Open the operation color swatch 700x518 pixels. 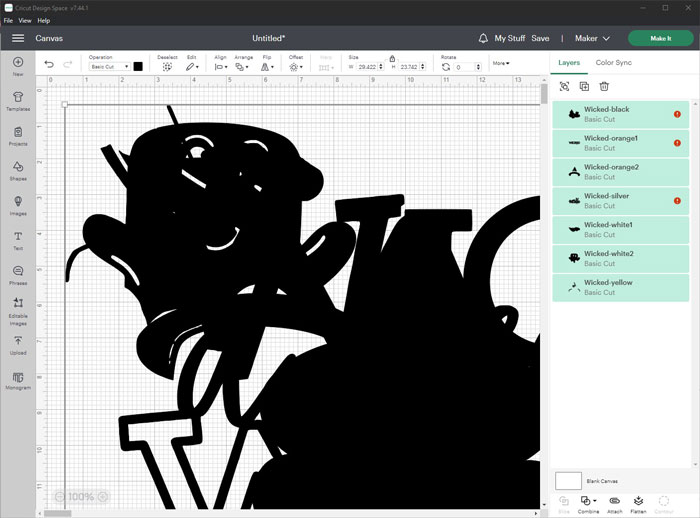click(138, 67)
